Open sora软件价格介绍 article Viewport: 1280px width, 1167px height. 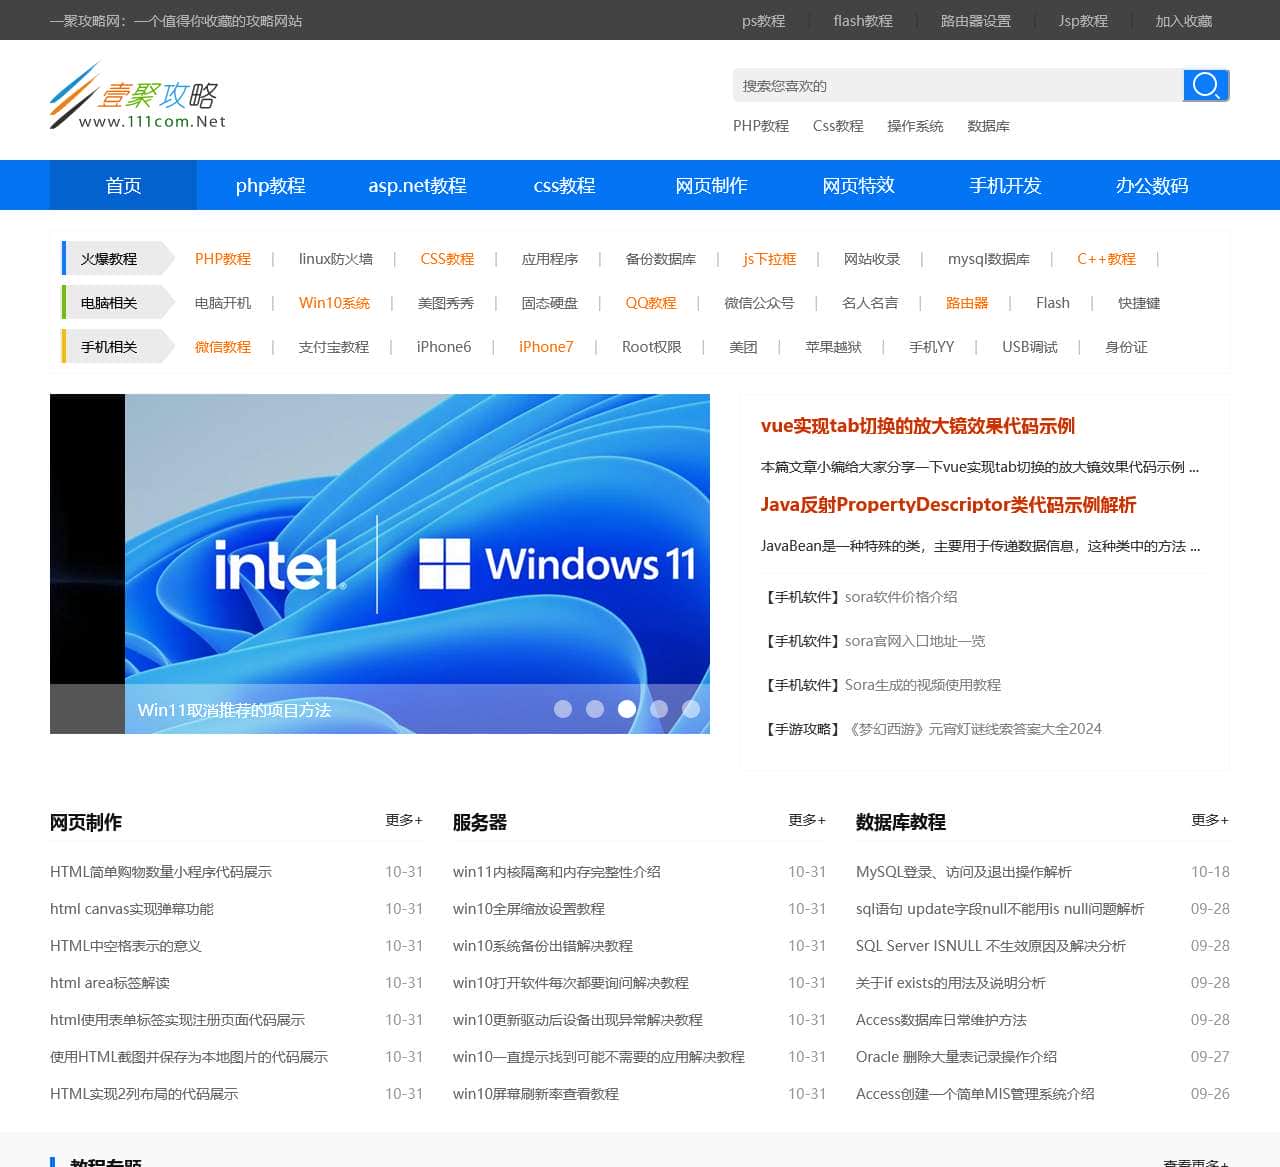click(901, 597)
